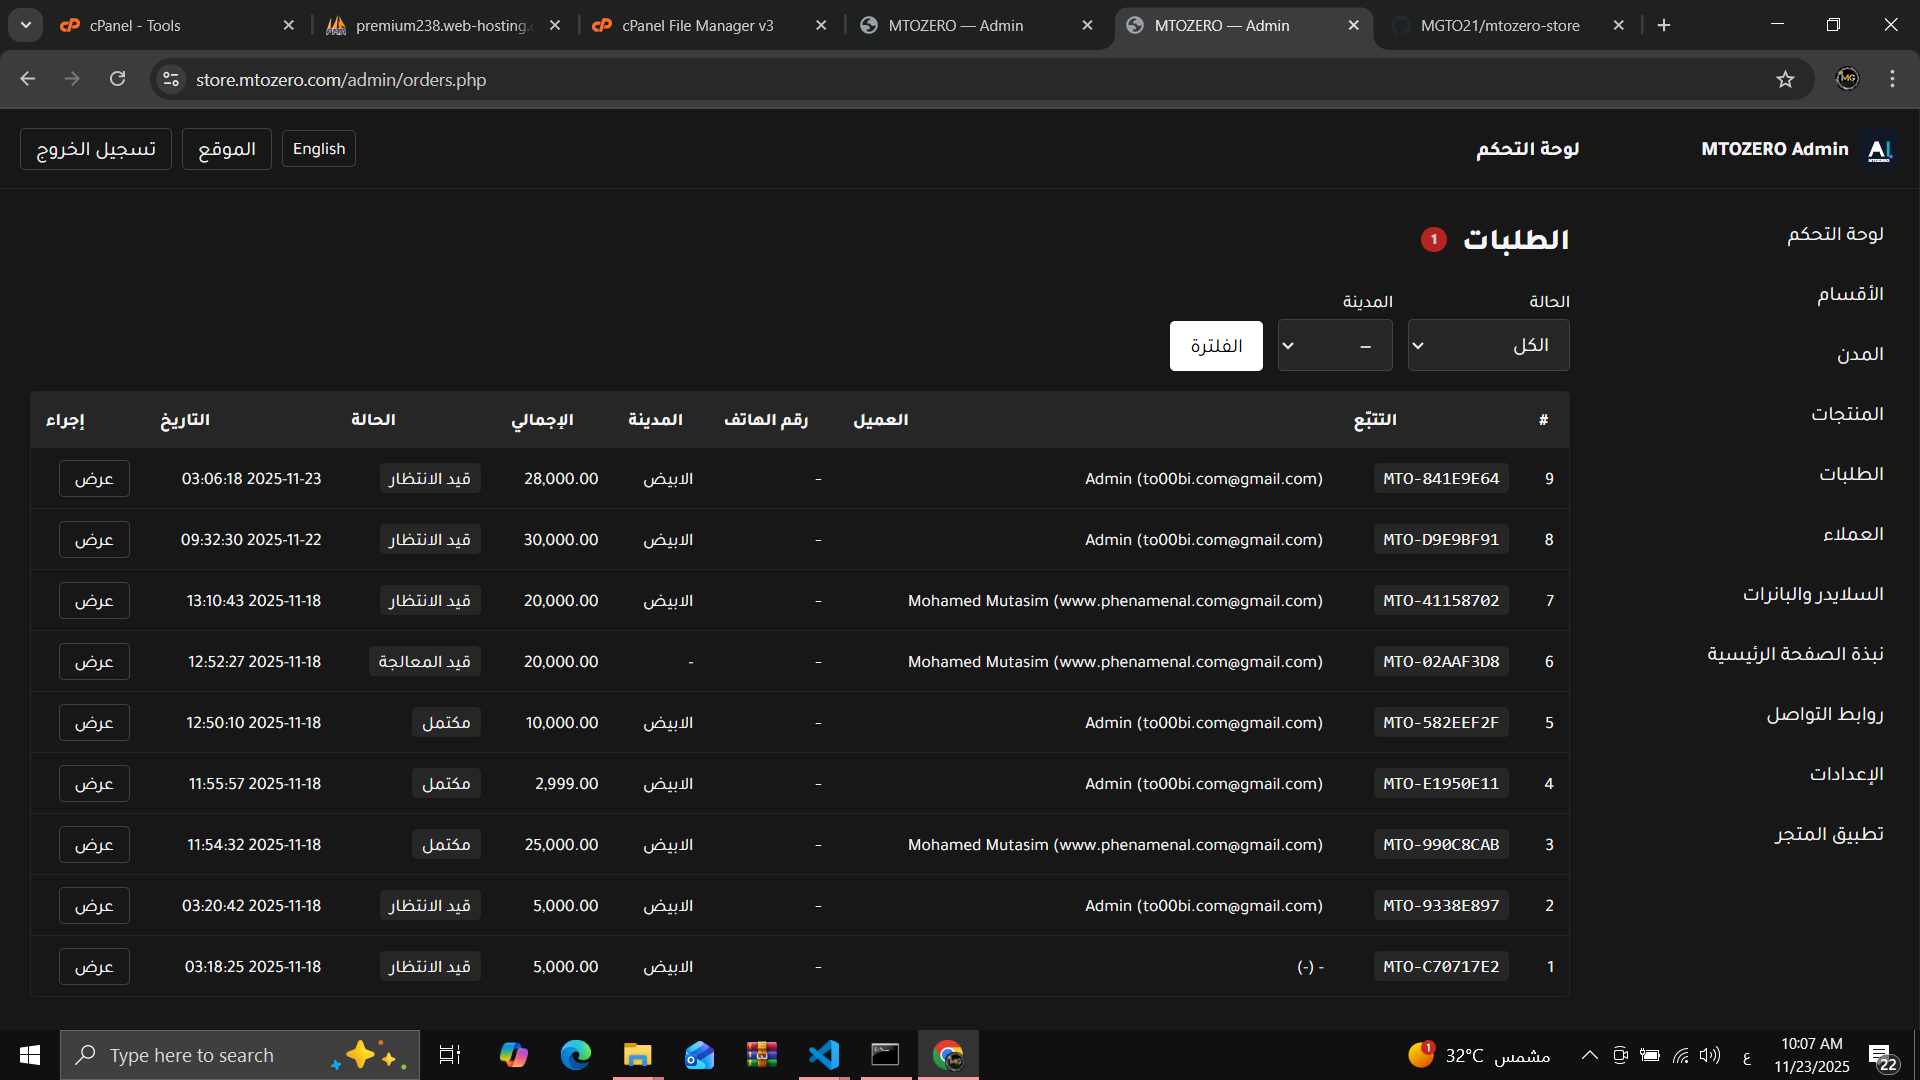The width and height of the screenshot is (1920, 1080).
Task: Bookmark this page with the star icon
Action: pos(1785,80)
